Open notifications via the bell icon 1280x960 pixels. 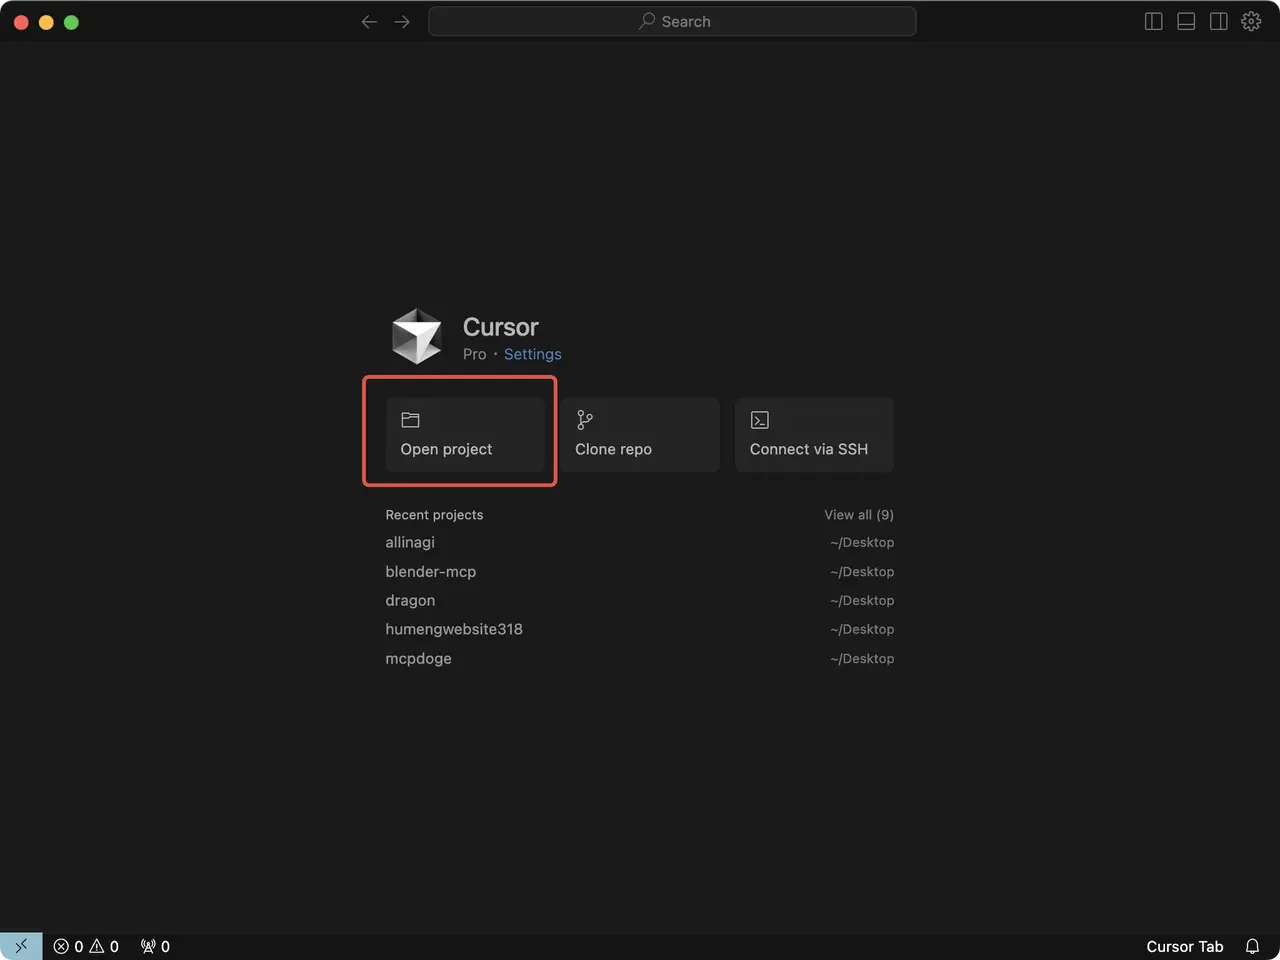tap(1252, 946)
